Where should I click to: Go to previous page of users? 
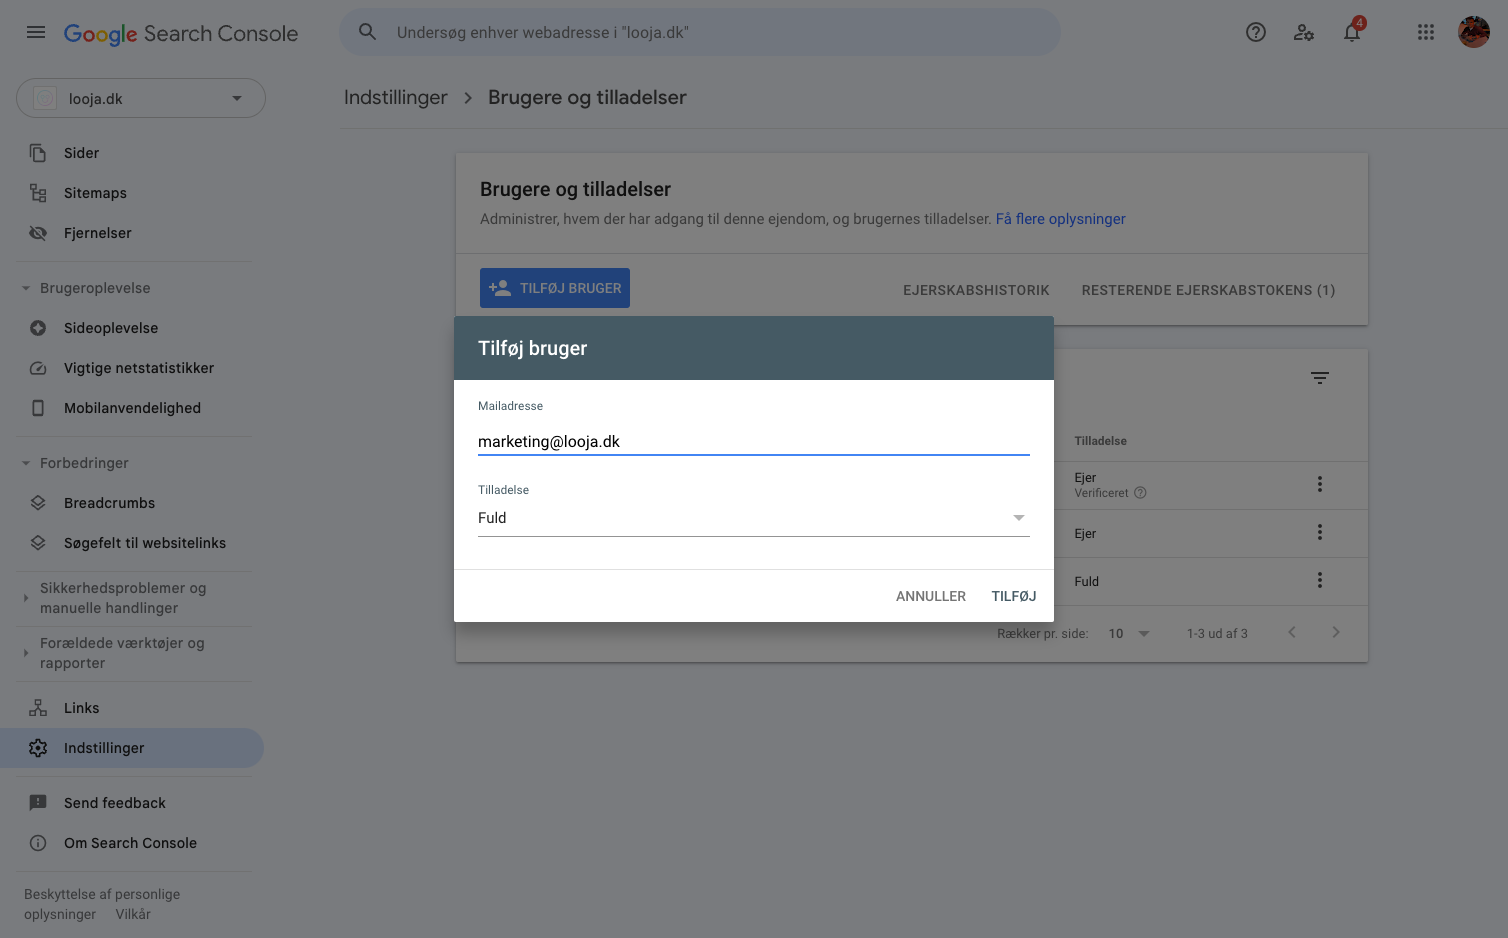tap(1292, 632)
